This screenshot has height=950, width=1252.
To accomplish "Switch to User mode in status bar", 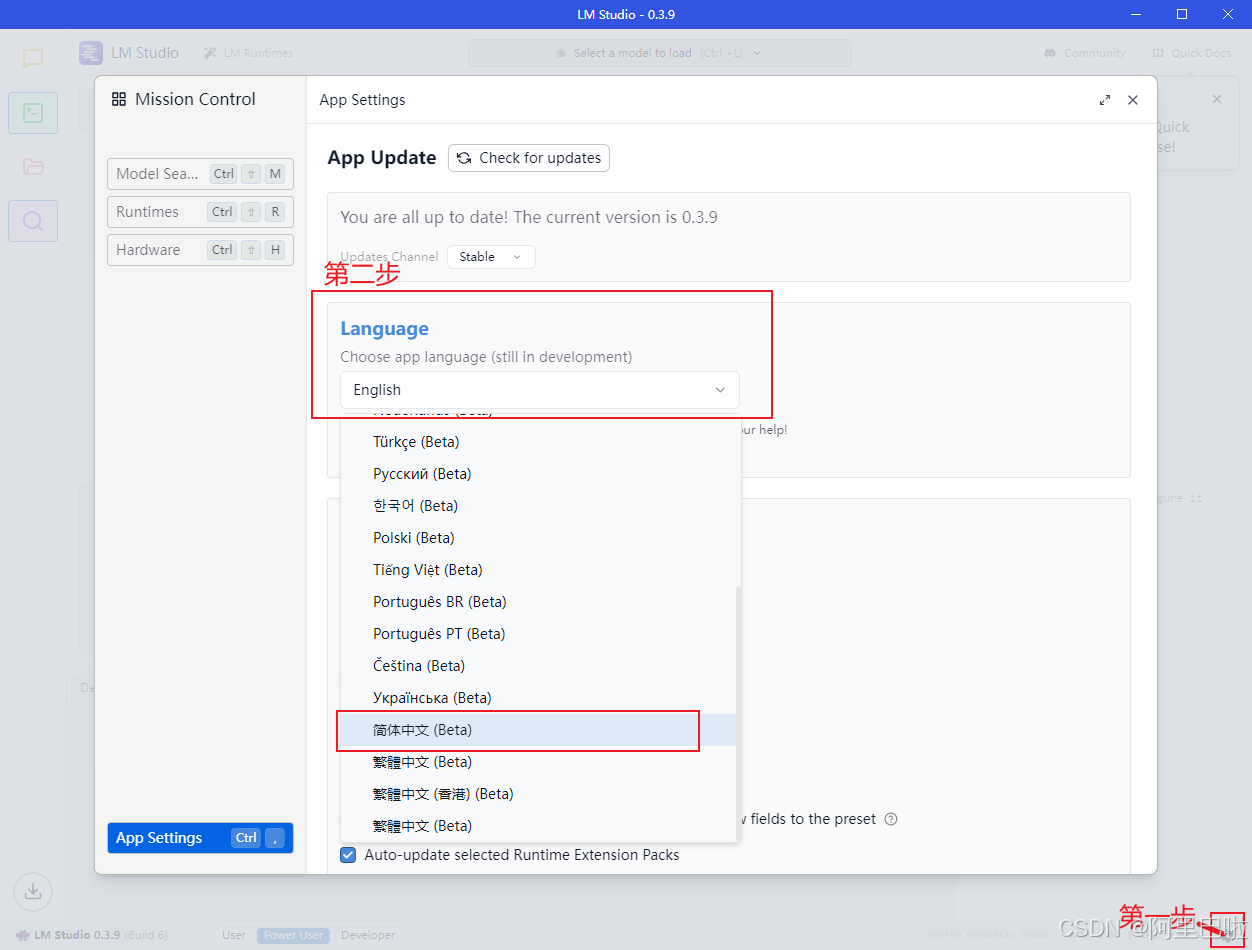I will tap(234, 935).
